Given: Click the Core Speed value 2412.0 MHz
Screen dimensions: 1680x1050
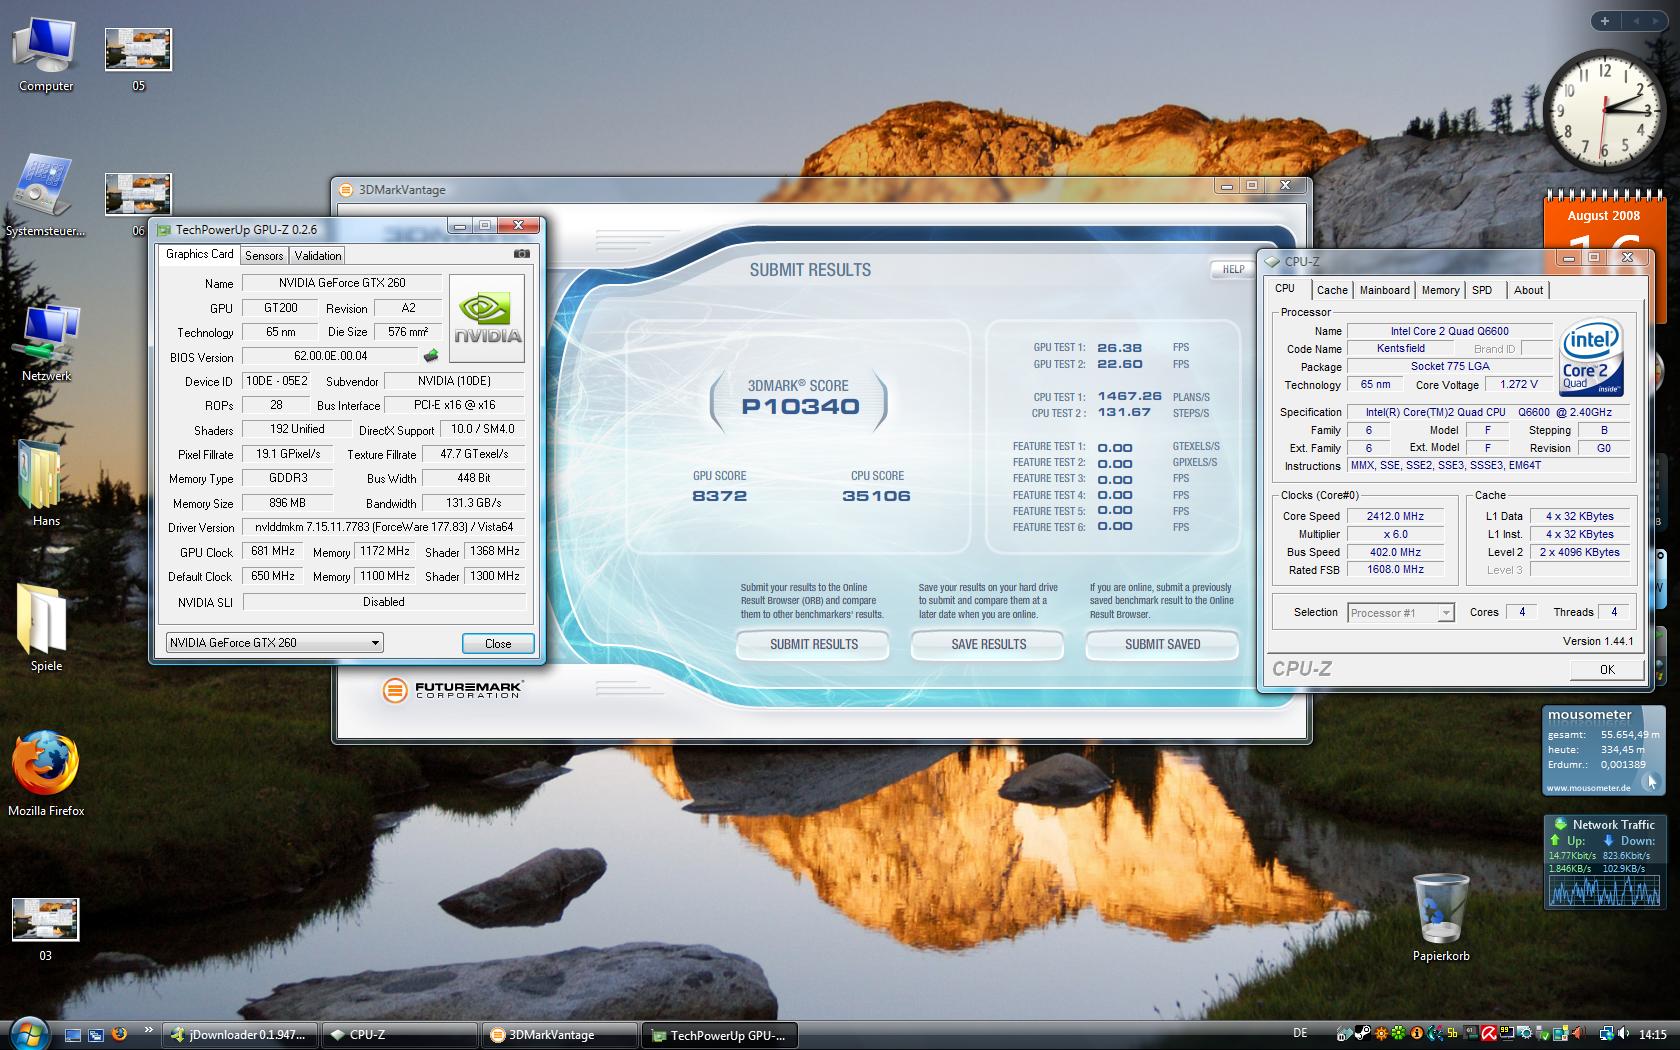Looking at the screenshot, I should tap(1395, 516).
